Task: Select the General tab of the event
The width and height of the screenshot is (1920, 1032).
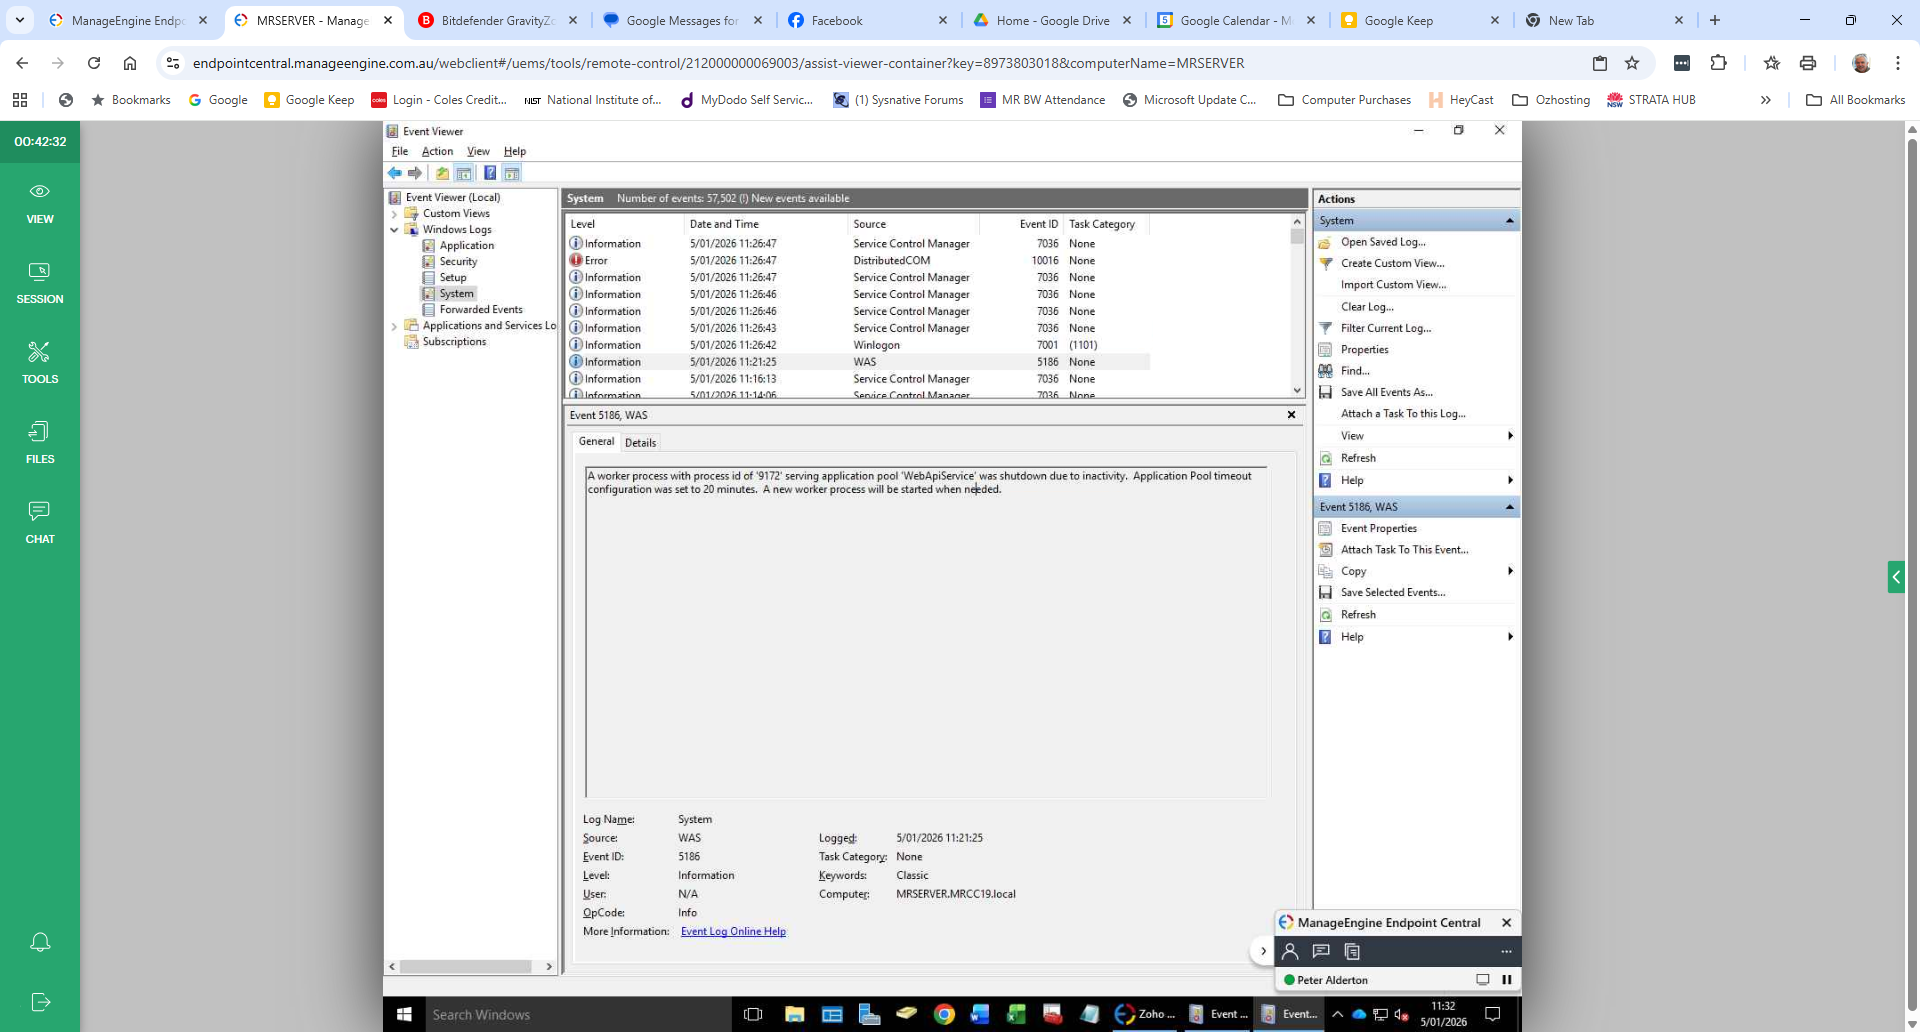Action: pyautogui.click(x=596, y=441)
